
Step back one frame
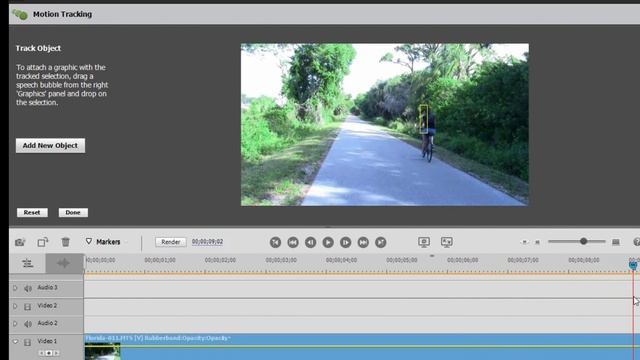(x=311, y=242)
